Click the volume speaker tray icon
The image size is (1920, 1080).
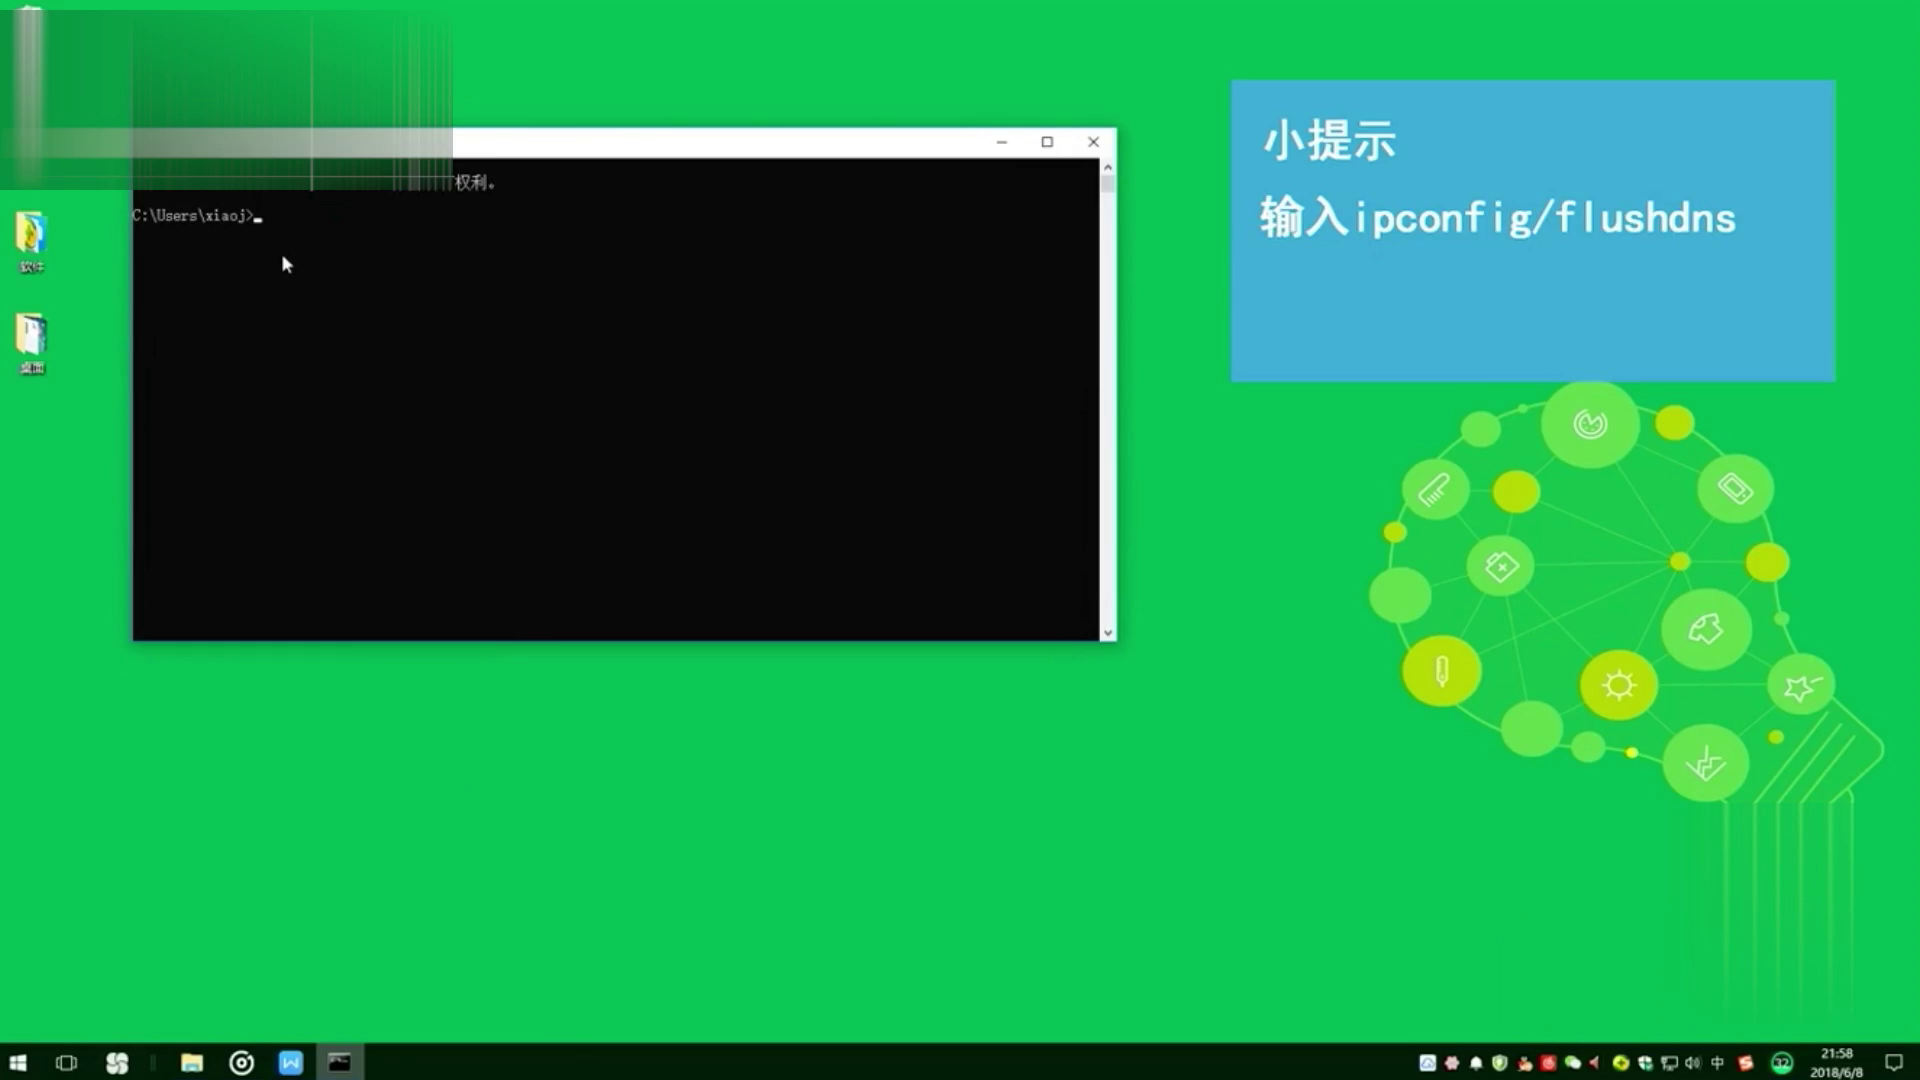tap(1693, 1063)
